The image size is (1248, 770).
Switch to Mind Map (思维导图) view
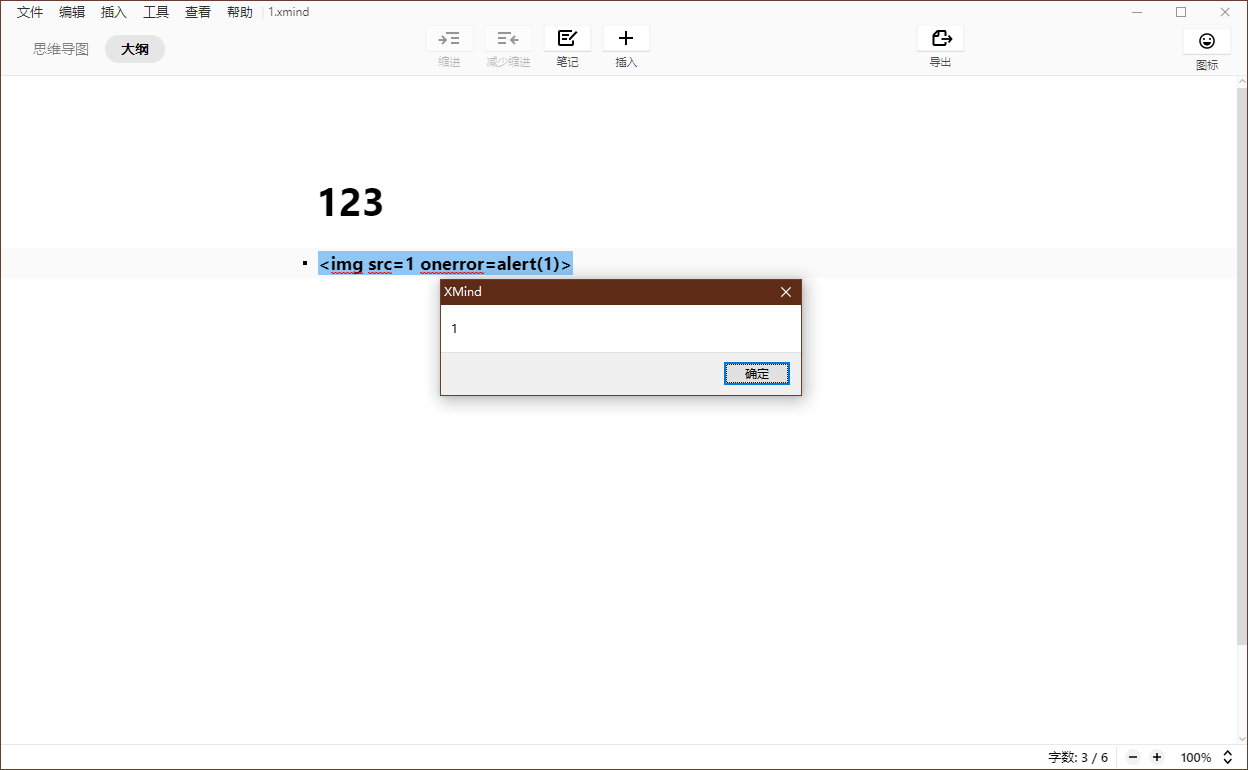click(x=61, y=49)
